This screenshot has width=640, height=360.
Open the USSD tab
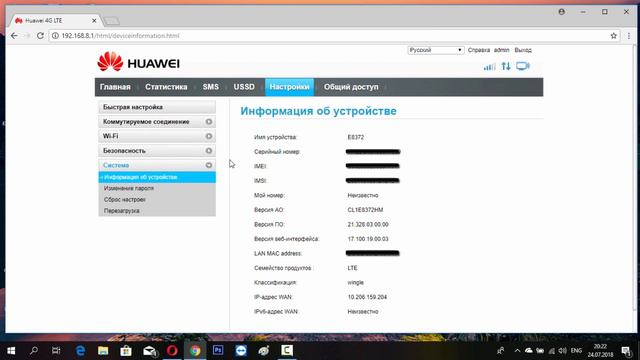pyautogui.click(x=244, y=87)
